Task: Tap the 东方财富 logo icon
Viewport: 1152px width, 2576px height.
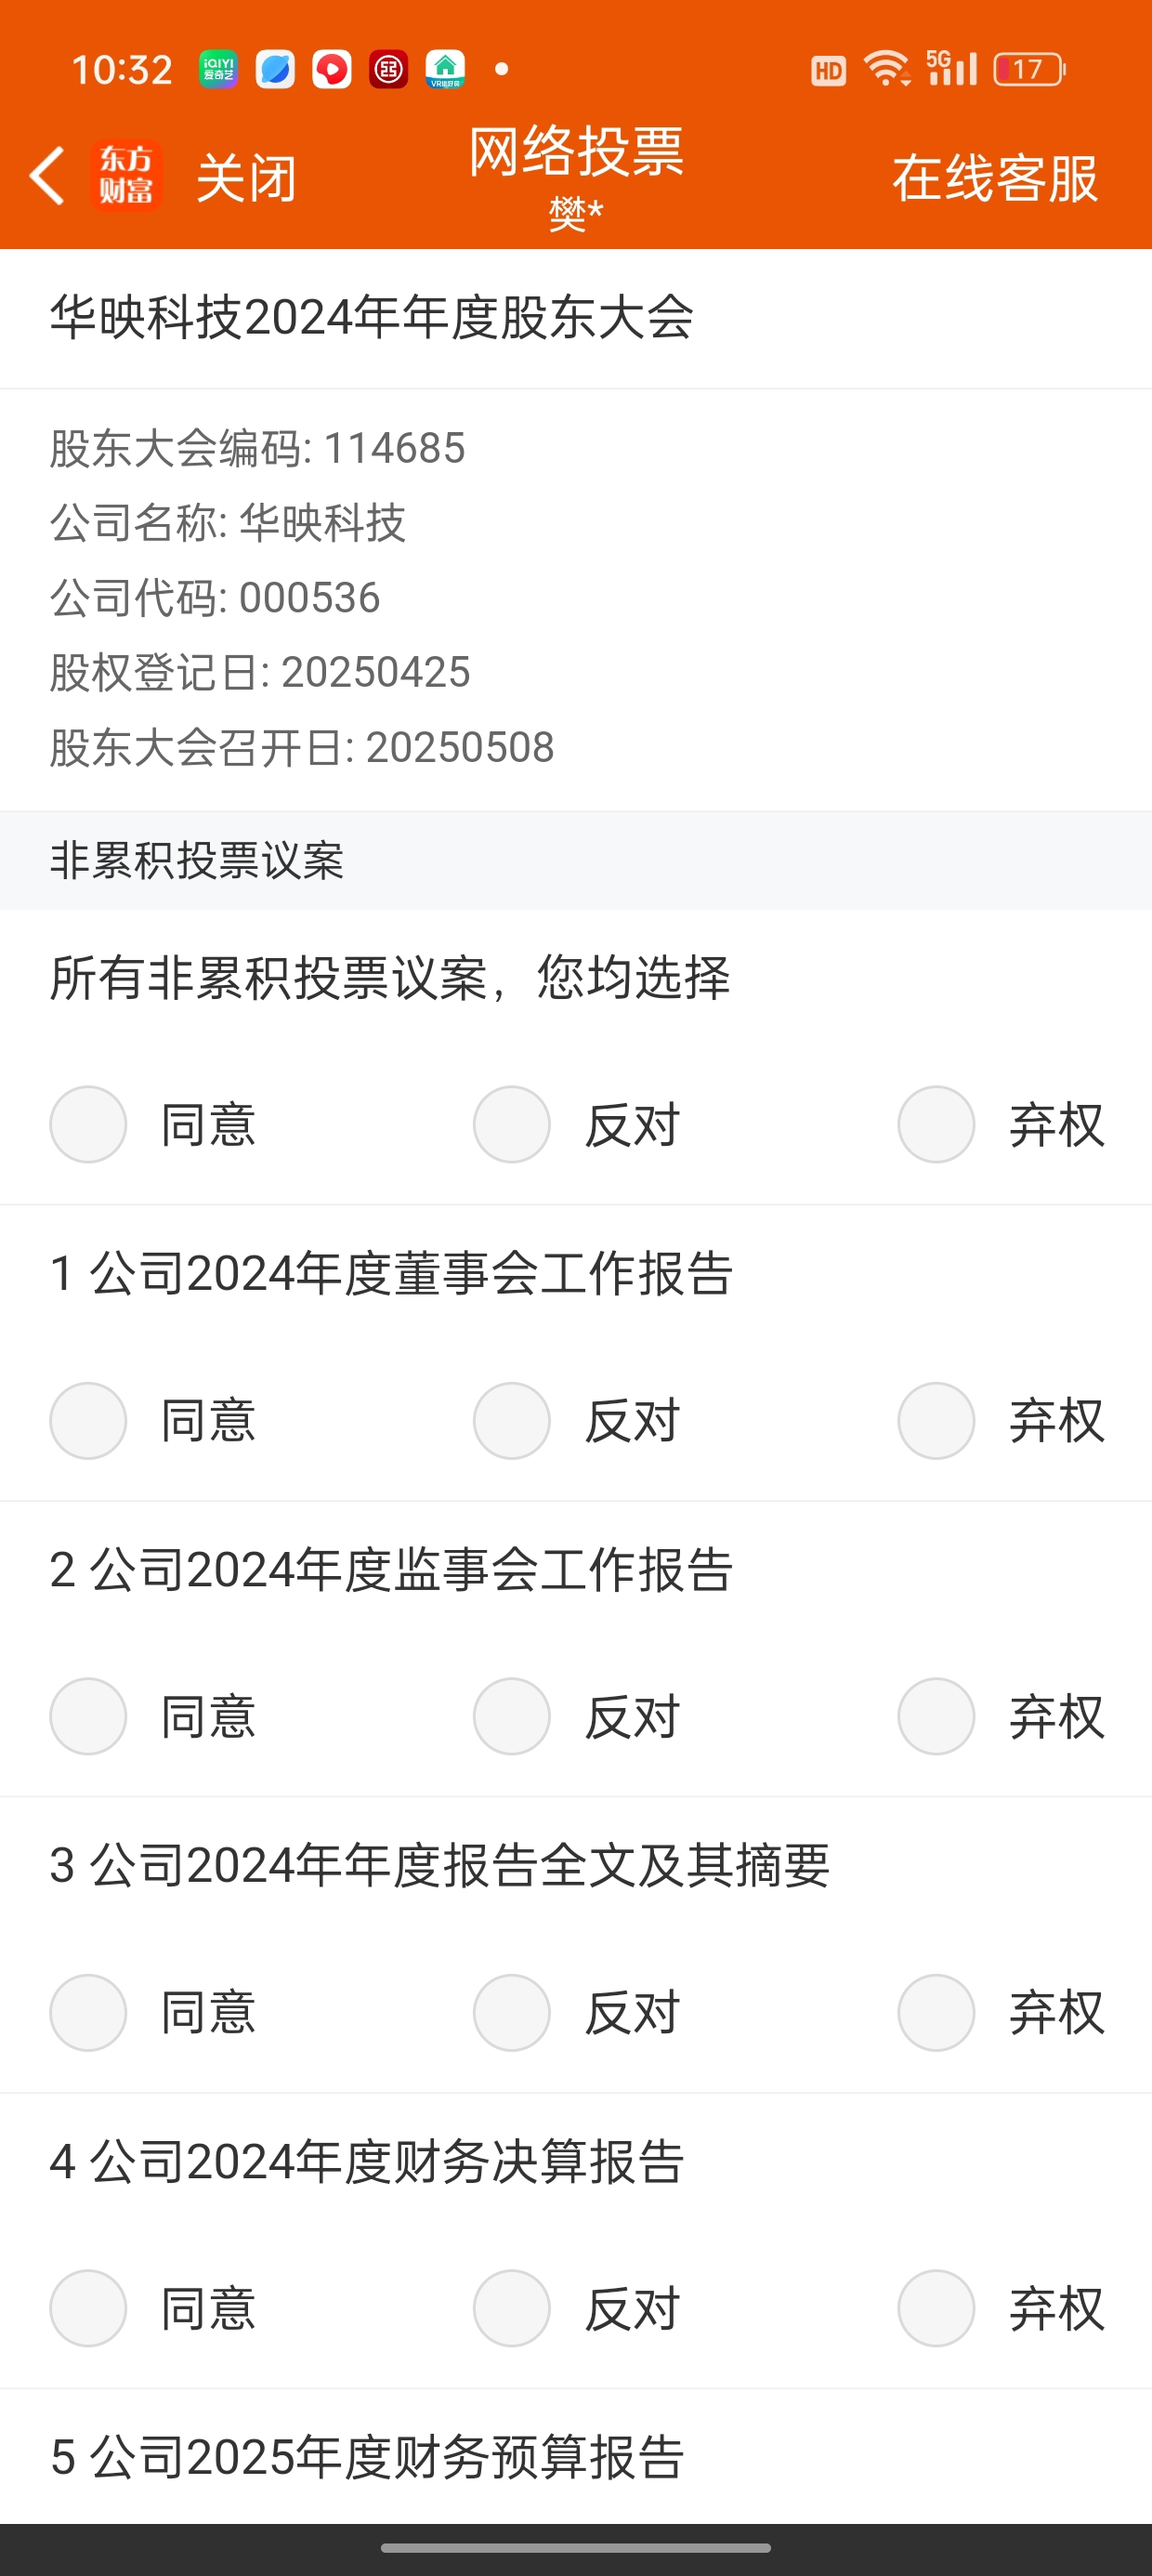Action: coord(126,176)
